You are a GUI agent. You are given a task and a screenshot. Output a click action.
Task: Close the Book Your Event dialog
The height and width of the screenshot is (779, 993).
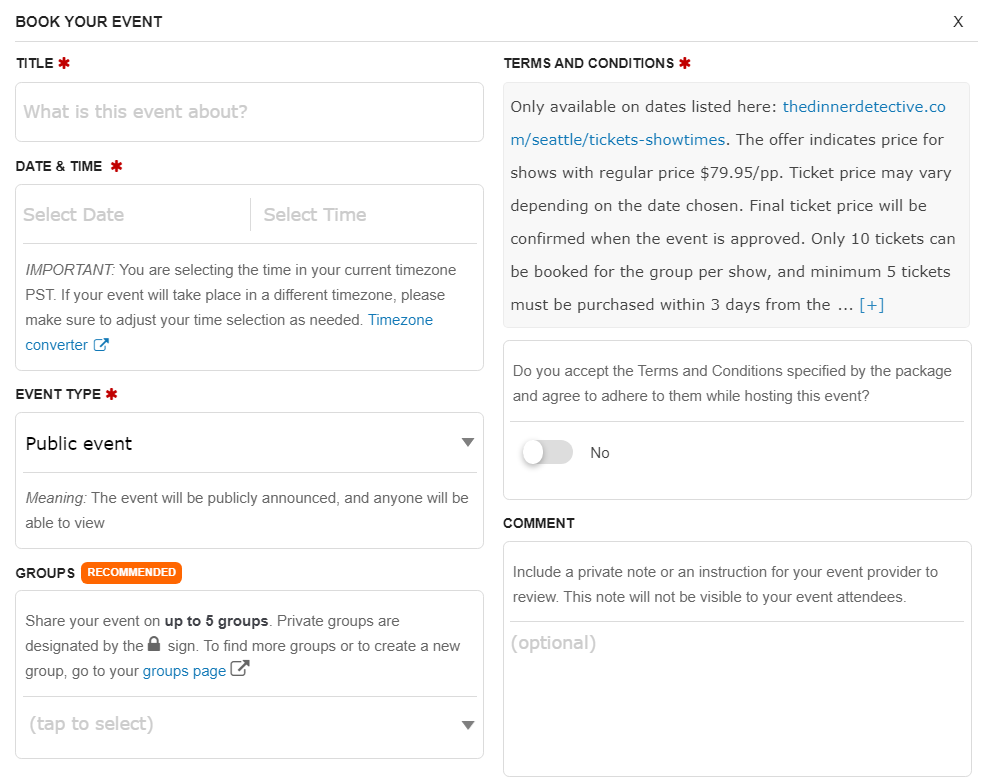coord(958,22)
